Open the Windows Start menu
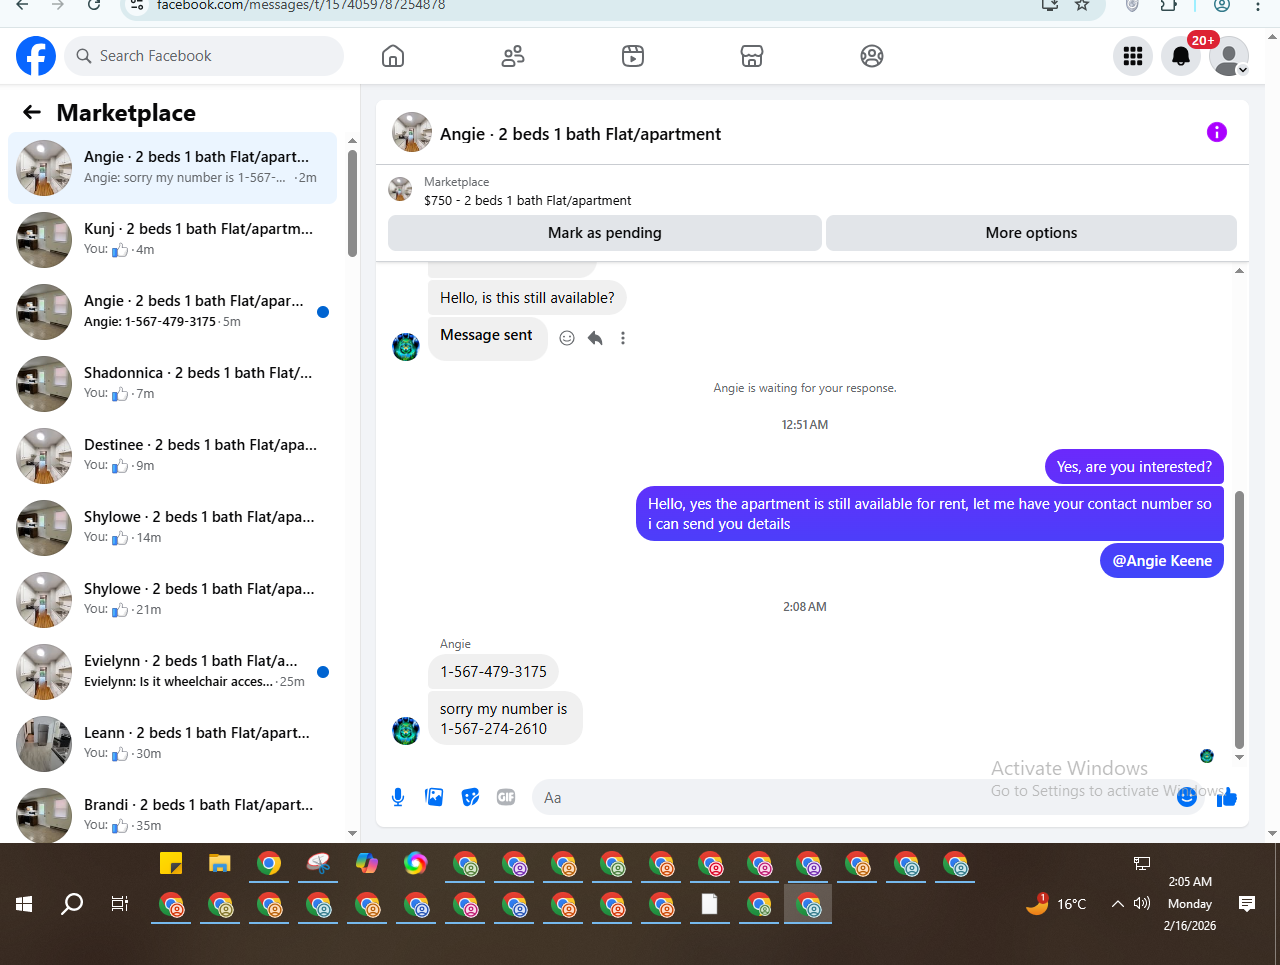This screenshot has height=965, width=1280. (x=24, y=904)
